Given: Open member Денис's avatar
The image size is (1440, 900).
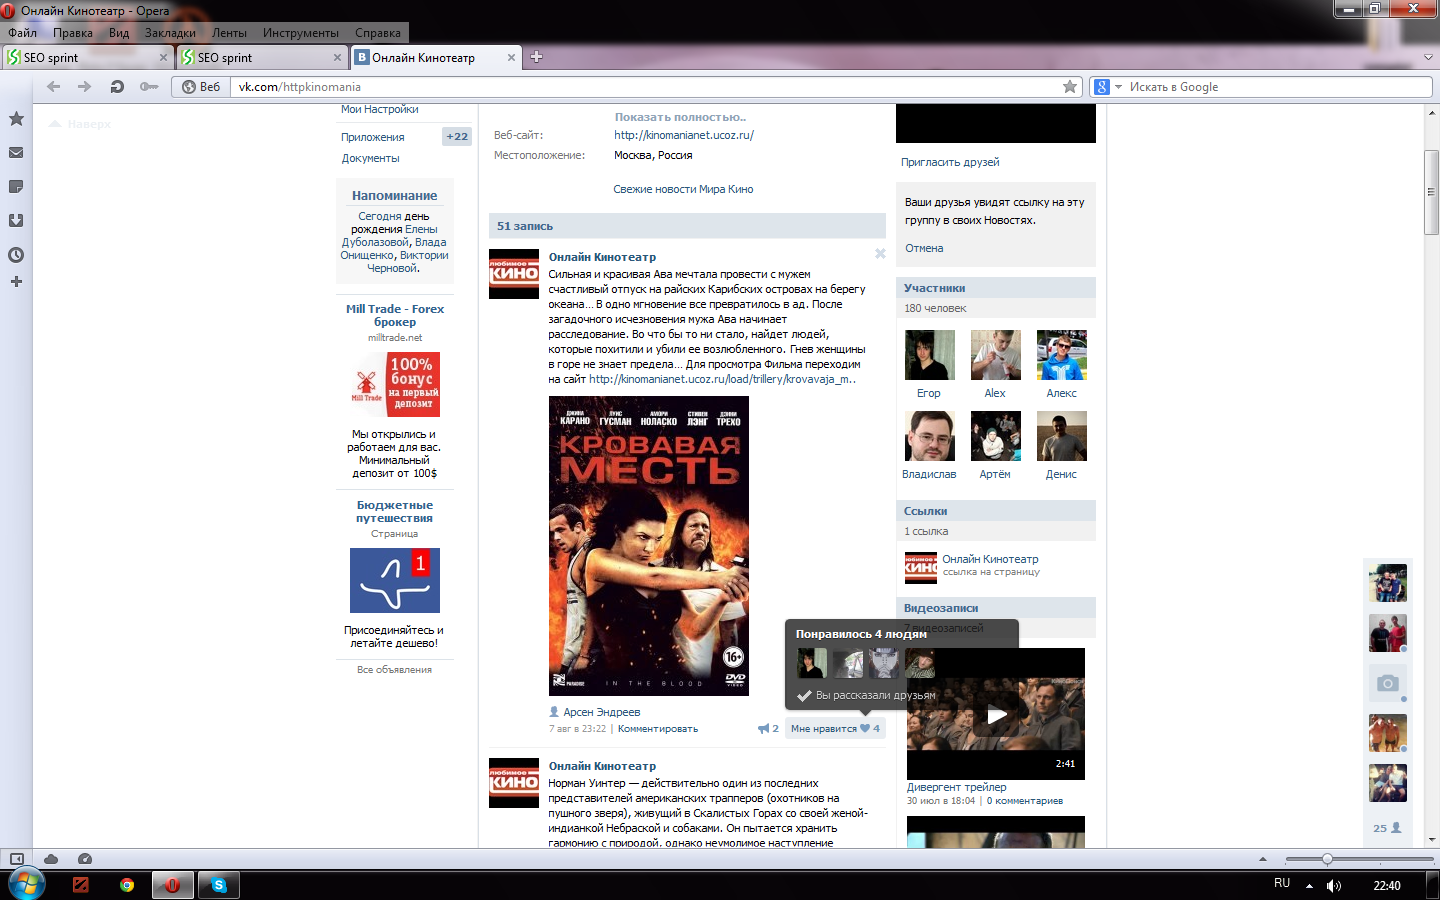Looking at the screenshot, I should [1061, 436].
